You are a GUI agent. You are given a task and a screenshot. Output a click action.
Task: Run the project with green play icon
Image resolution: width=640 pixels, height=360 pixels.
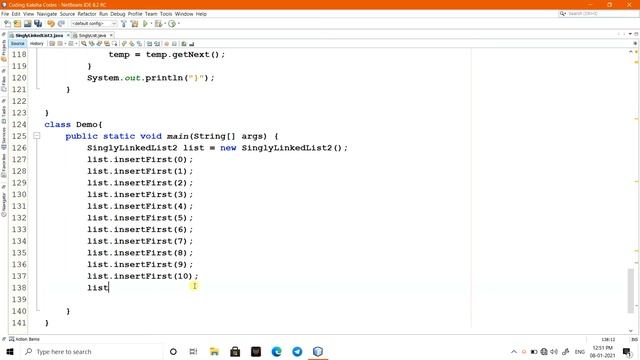[145, 24]
